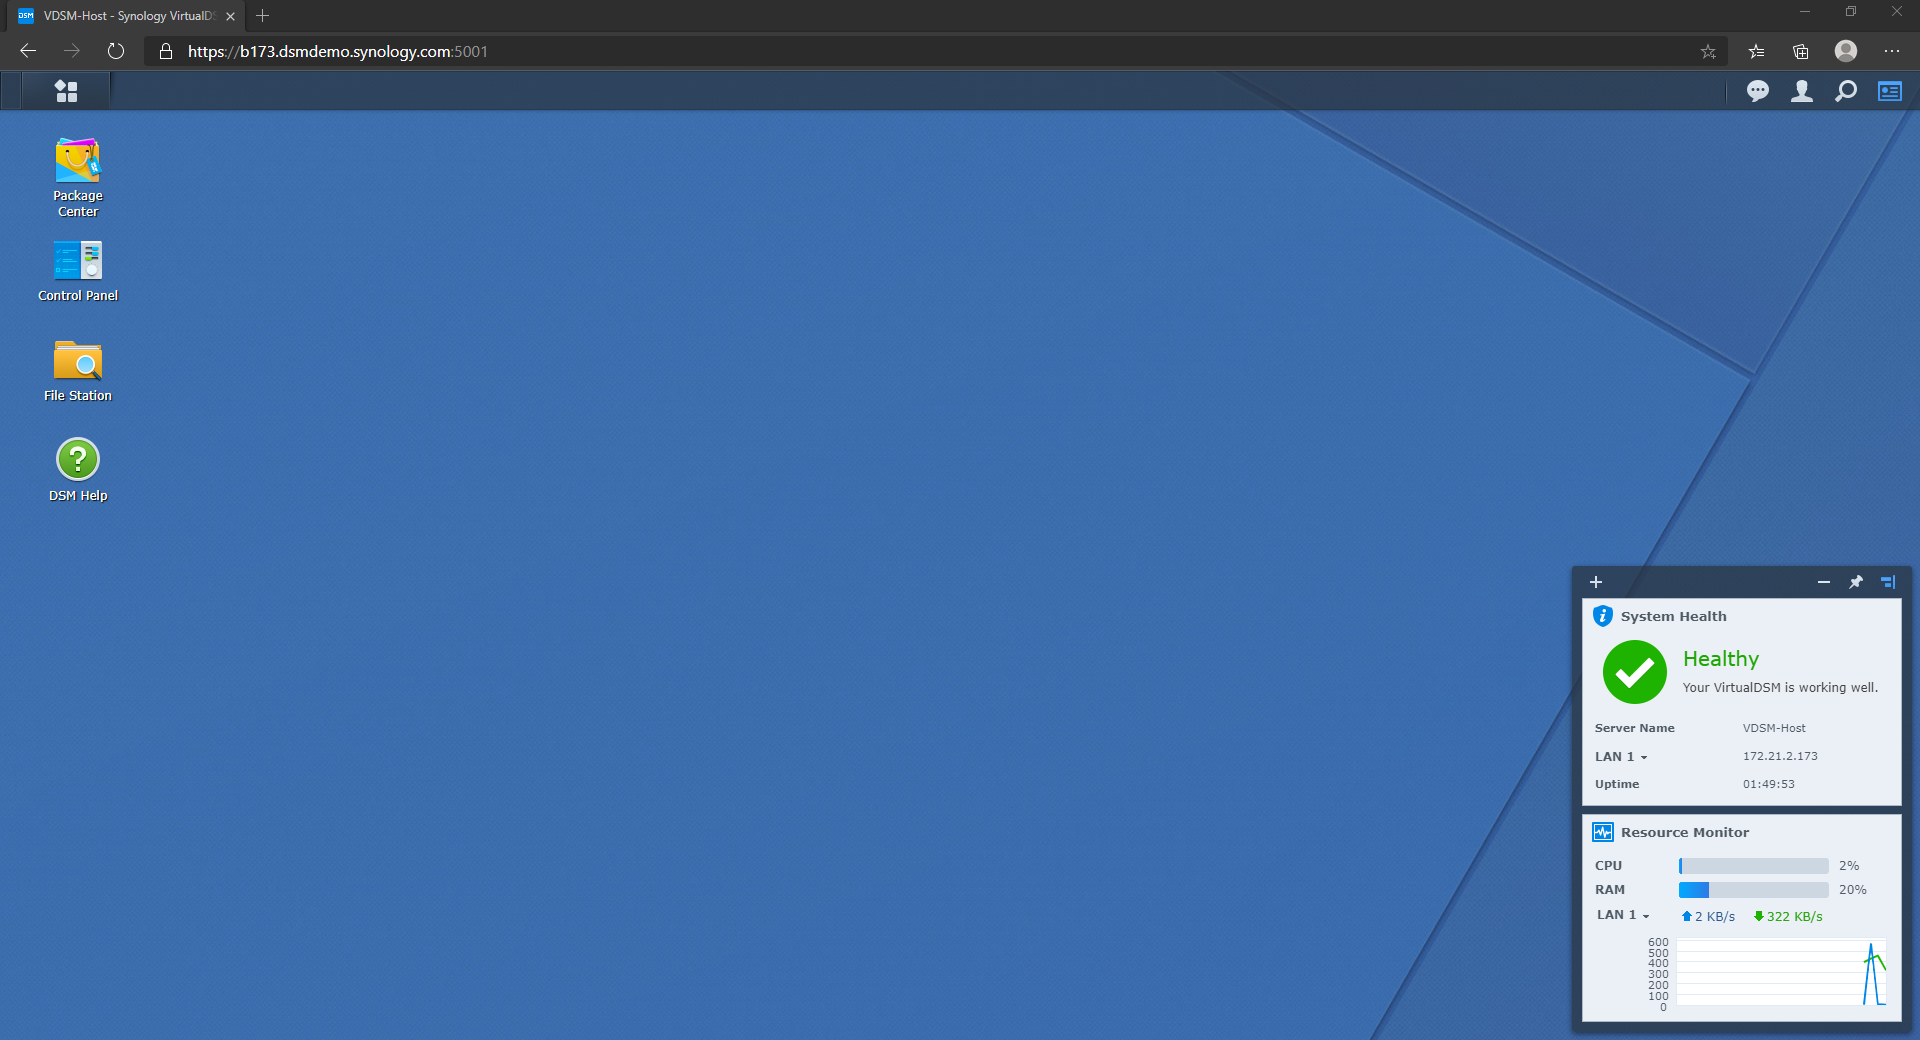
Task: Launch Control Panel from desktop
Action: 78,271
